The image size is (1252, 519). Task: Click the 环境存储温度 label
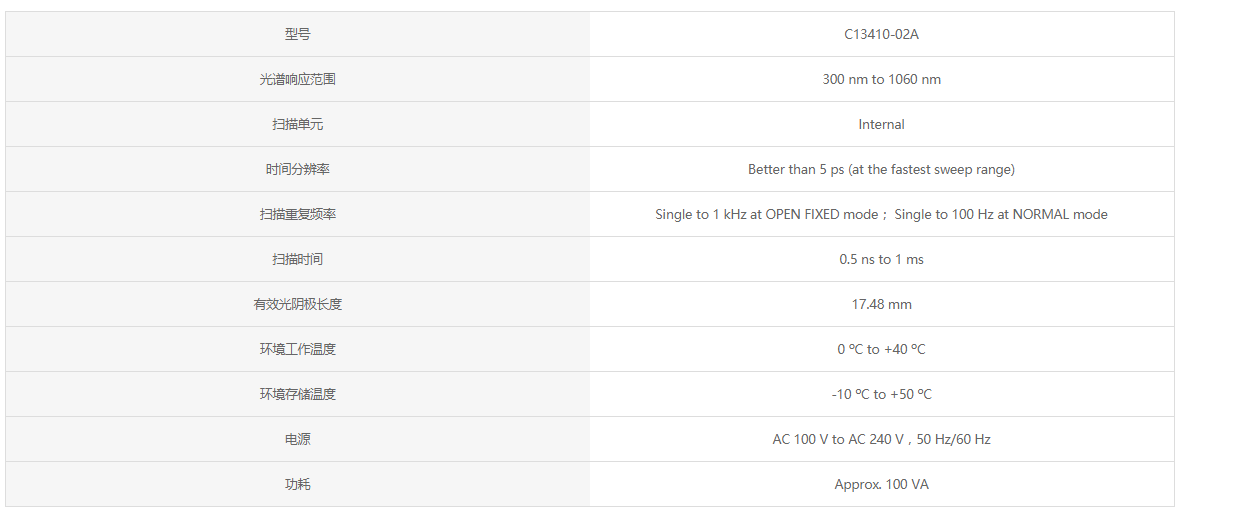(x=297, y=394)
